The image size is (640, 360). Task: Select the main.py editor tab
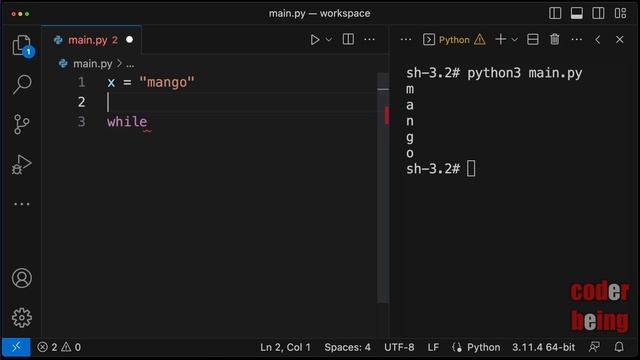(91, 40)
